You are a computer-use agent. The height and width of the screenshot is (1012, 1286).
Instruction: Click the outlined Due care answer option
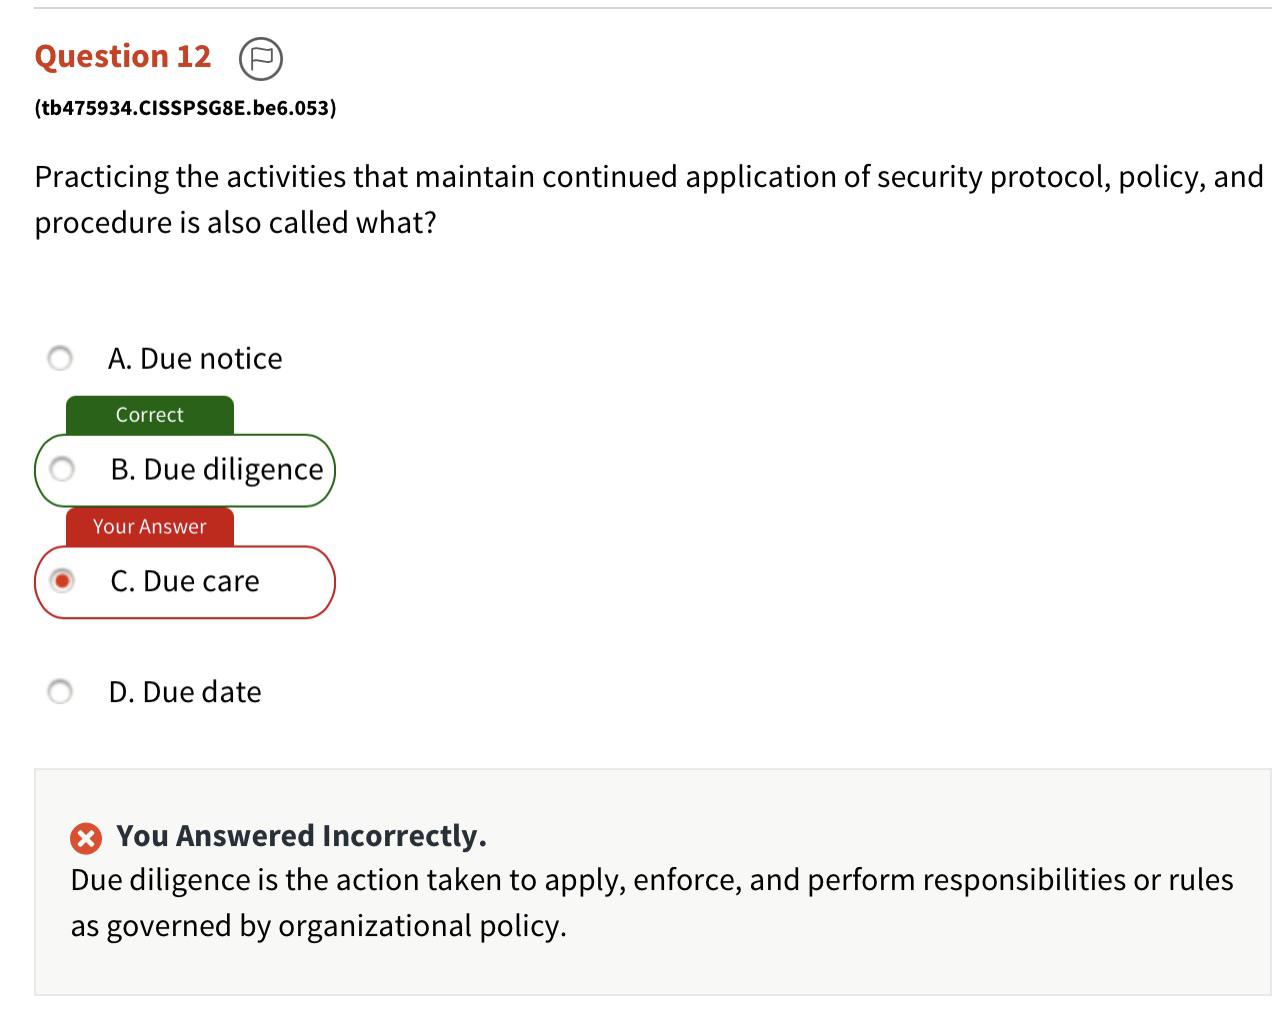click(x=185, y=581)
